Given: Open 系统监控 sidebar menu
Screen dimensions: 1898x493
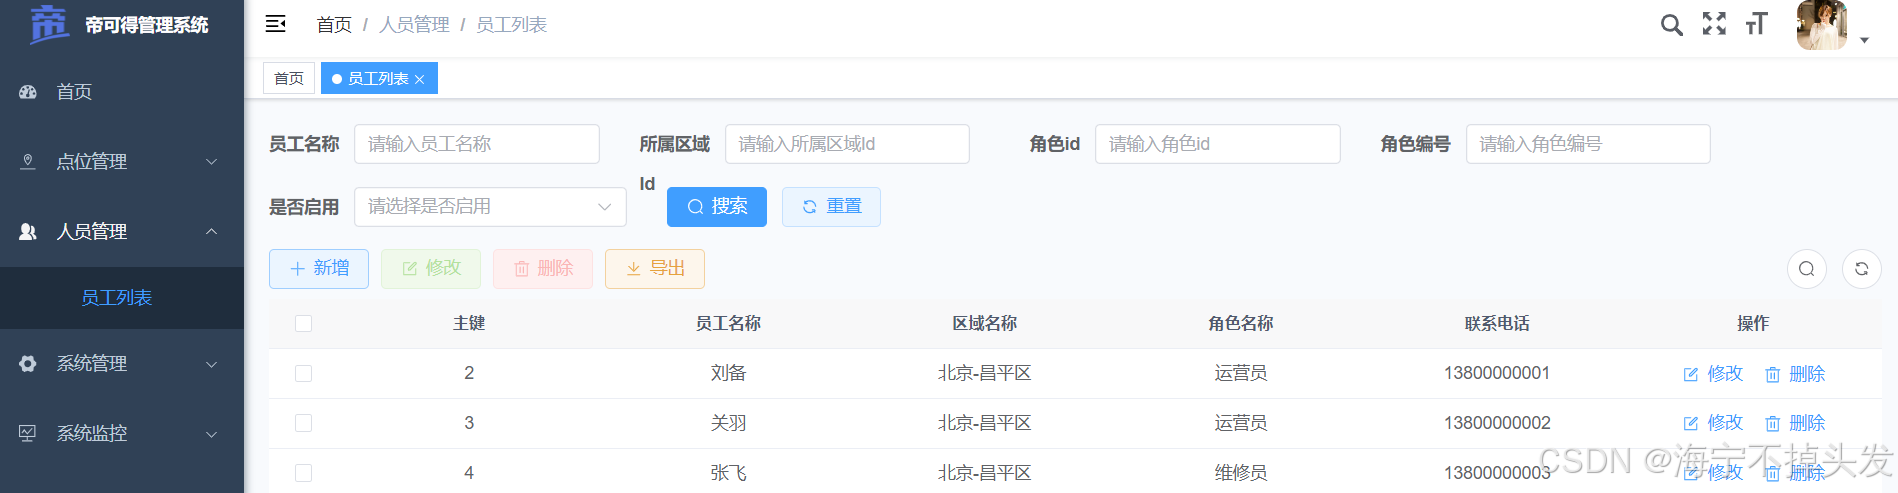Looking at the screenshot, I should point(122,434).
